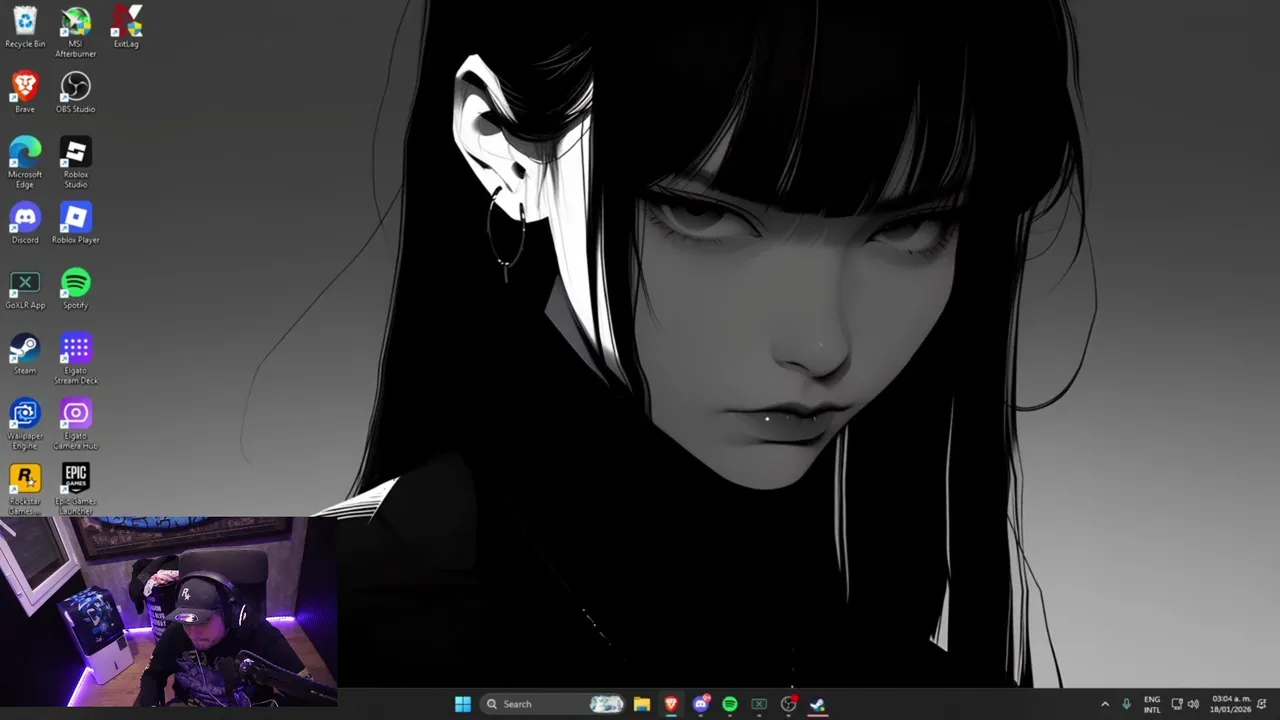Click the webcam overlay thumbnail
Image resolution: width=1280 pixels, height=720 pixels.
(169, 612)
